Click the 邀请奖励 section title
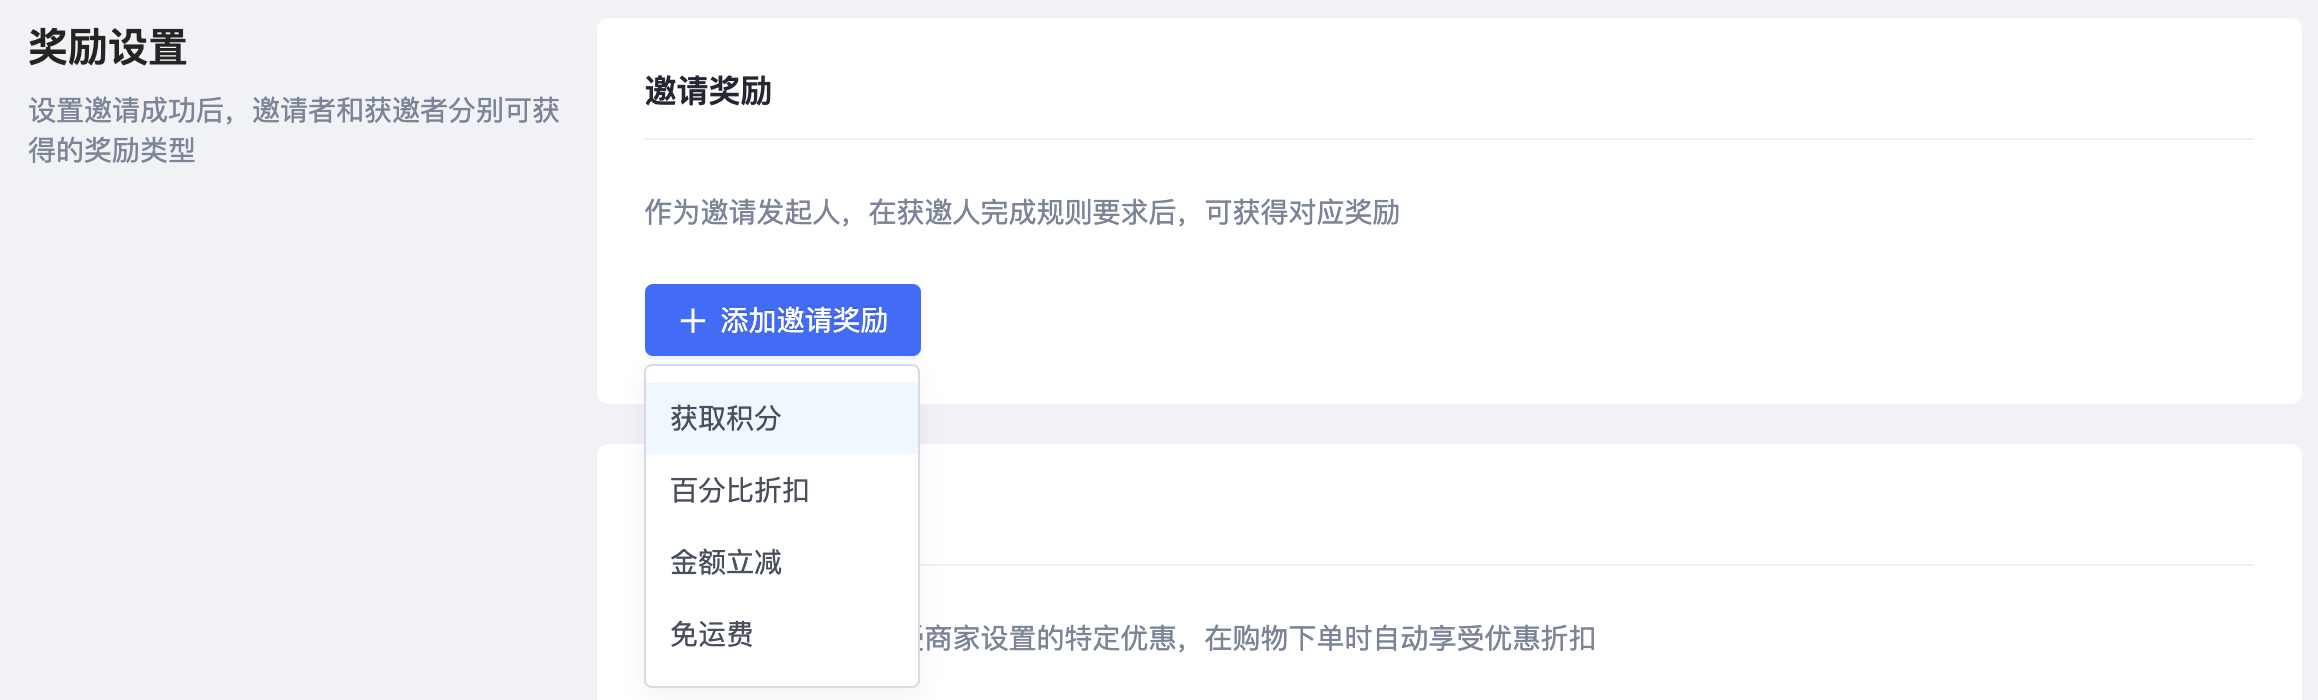Screen dimensions: 2318x700 [x=708, y=91]
